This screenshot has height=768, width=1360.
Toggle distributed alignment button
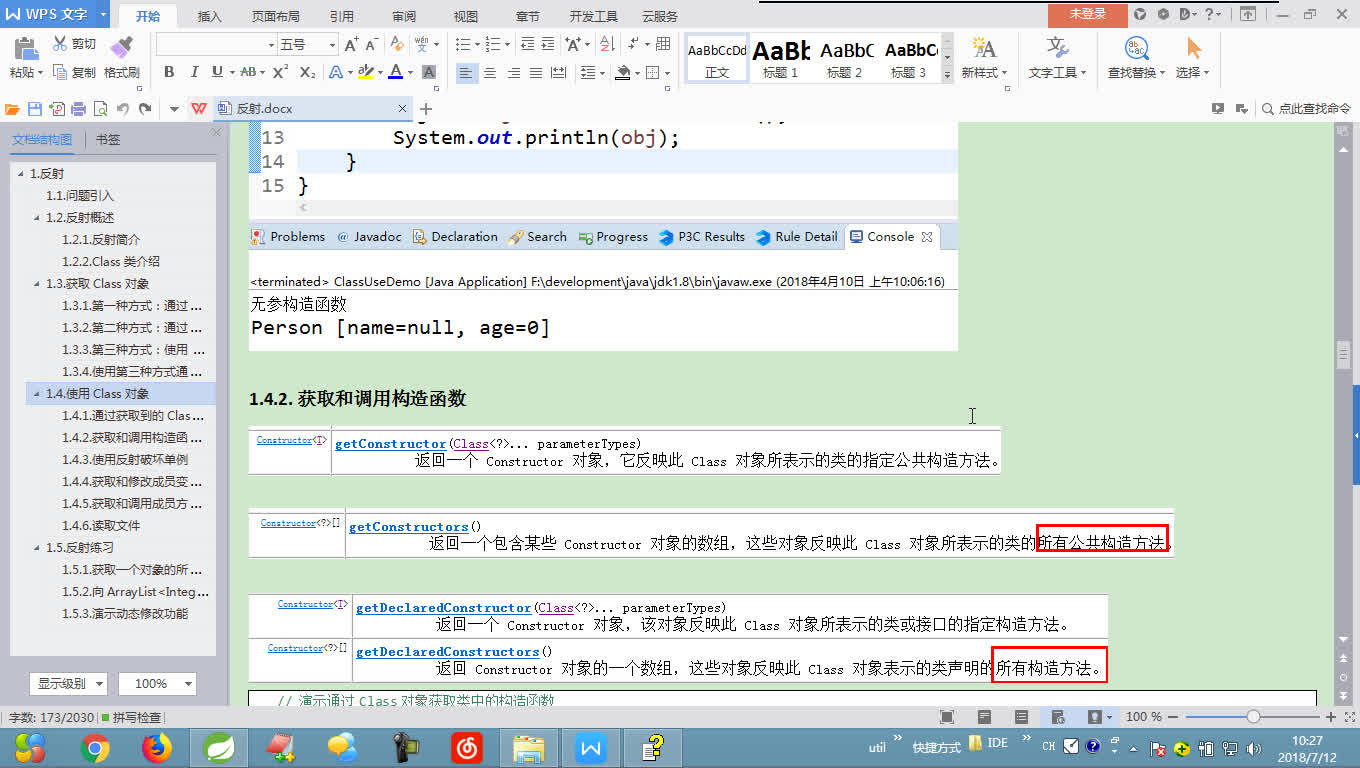[x=559, y=73]
